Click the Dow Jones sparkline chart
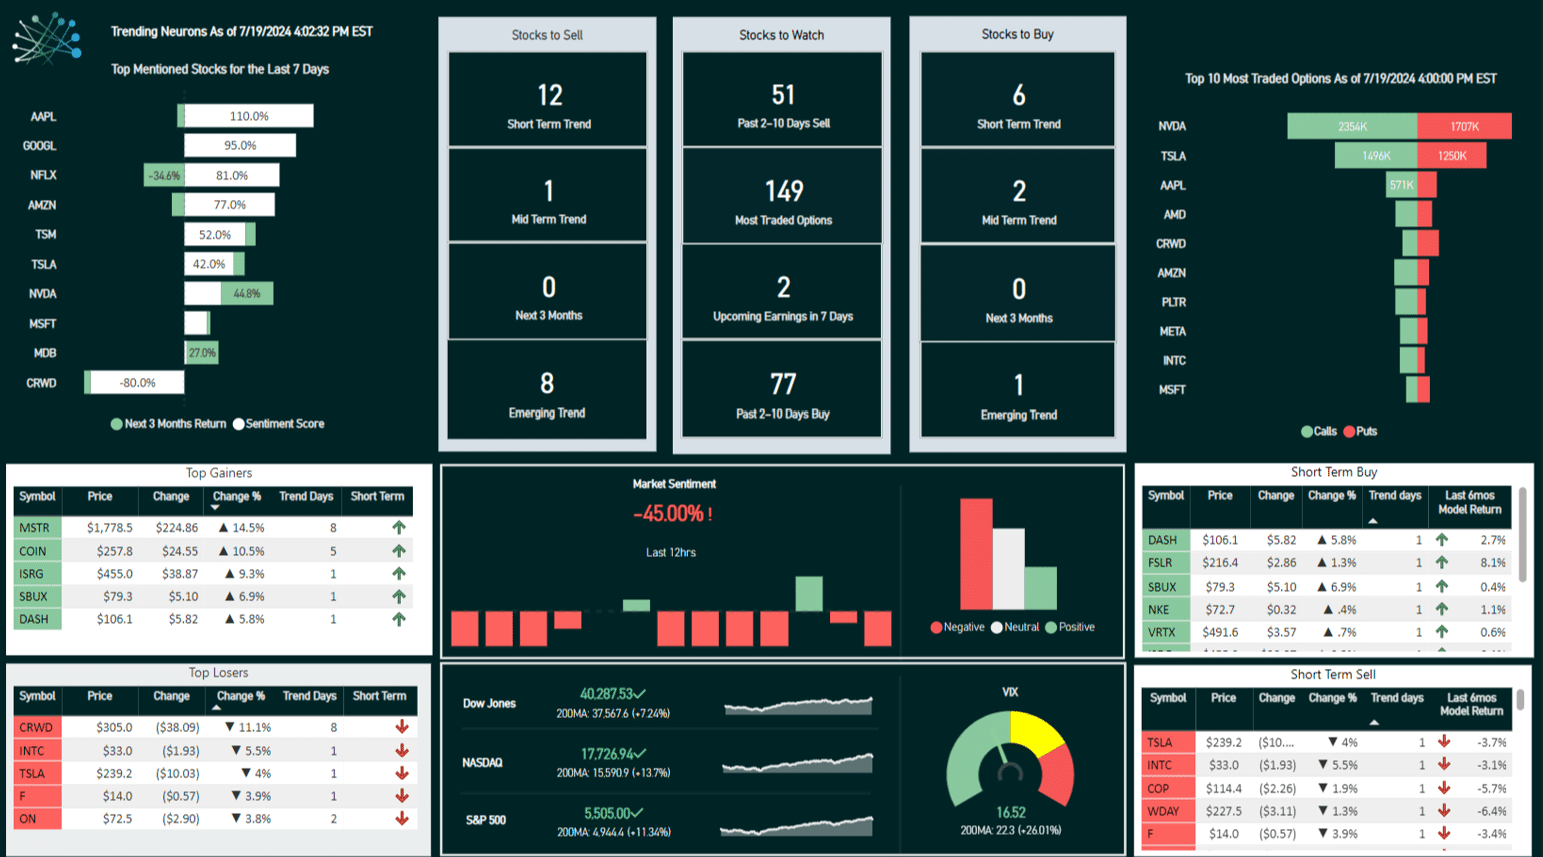The image size is (1543, 857). tap(798, 706)
